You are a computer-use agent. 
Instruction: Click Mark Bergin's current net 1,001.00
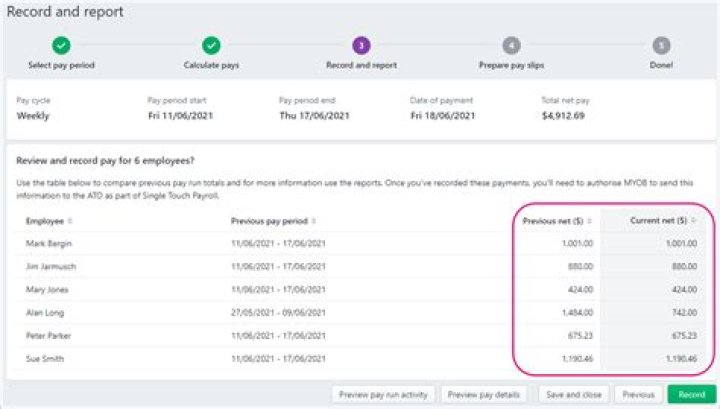[681, 244]
